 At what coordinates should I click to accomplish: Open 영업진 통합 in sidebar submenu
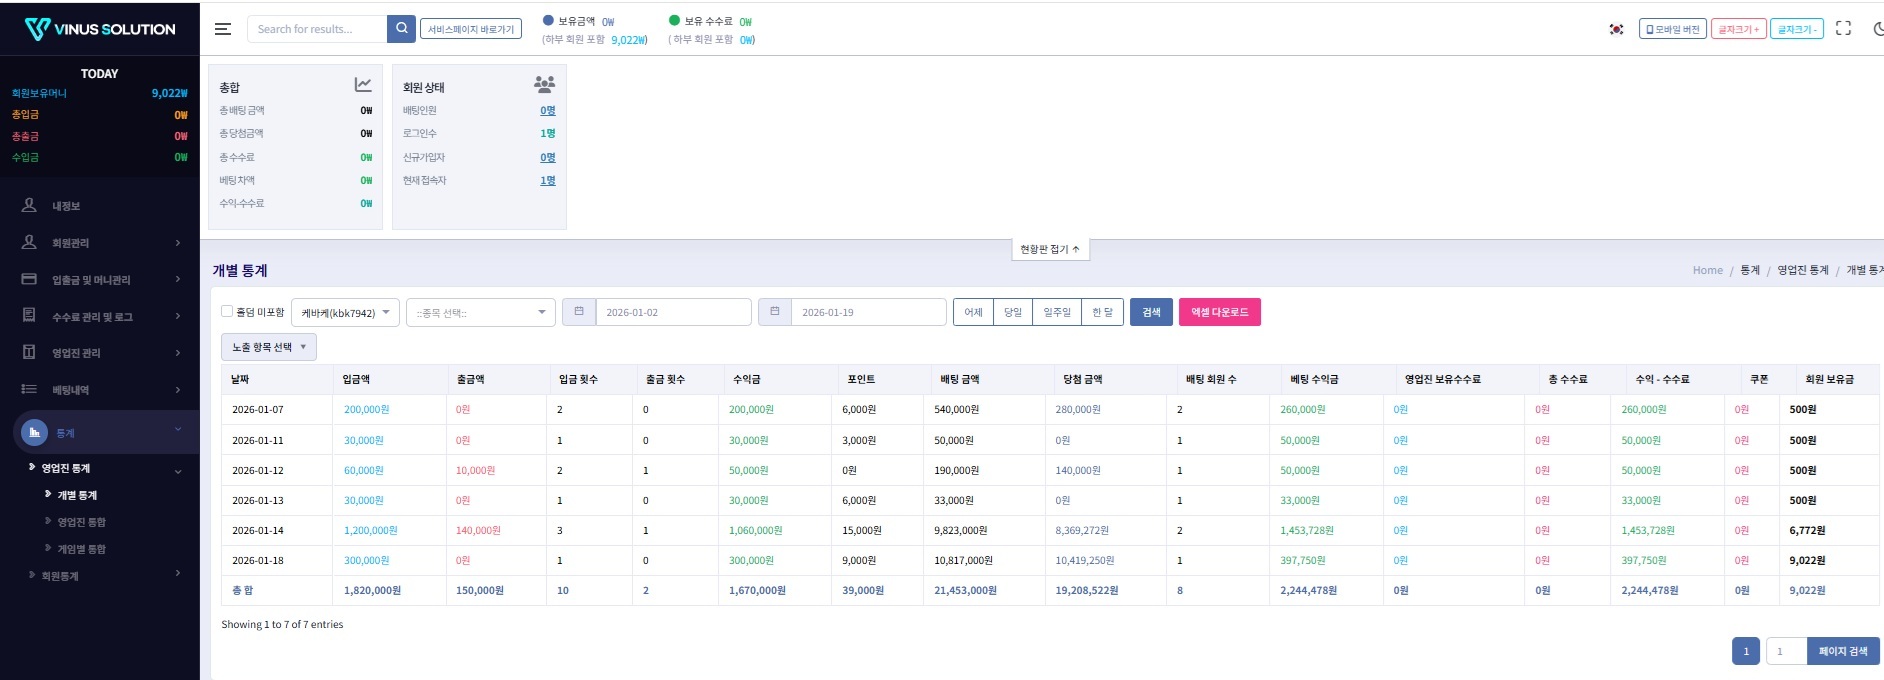point(82,522)
